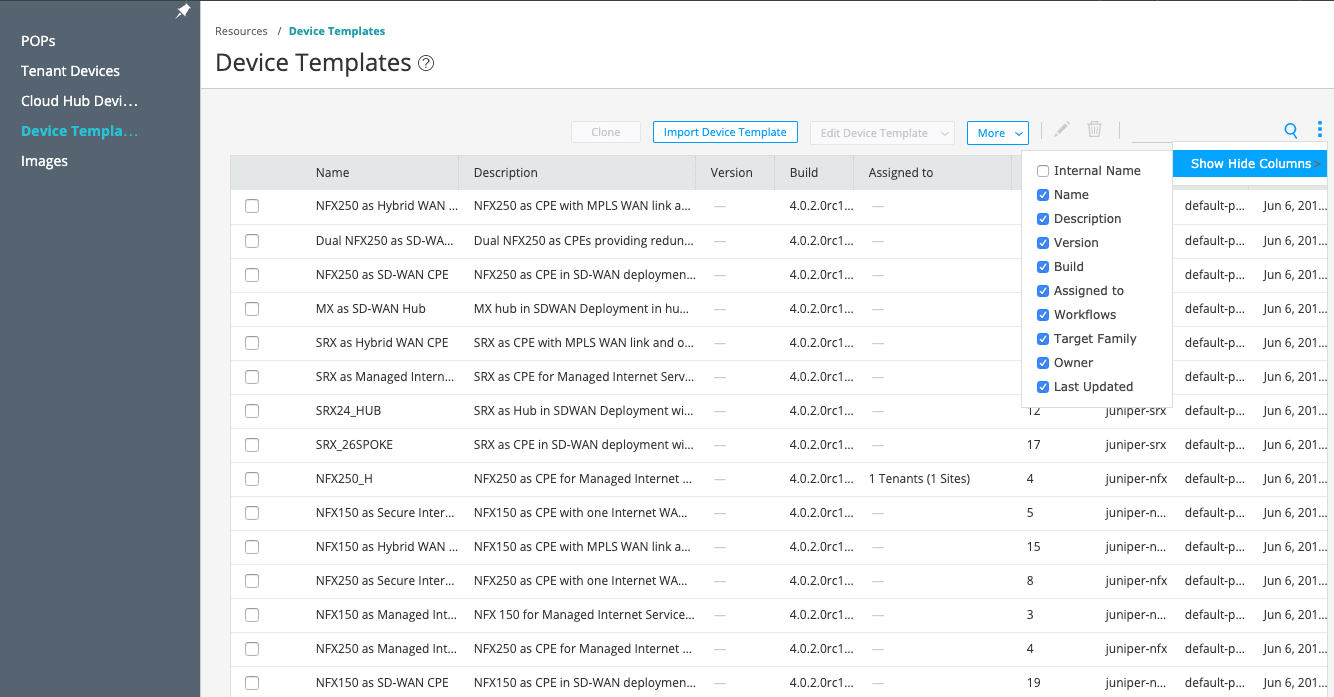Image resolution: width=1334 pixels, height=697 pixels.
Task: Open the Images sidebar entry
Action: pyautogui.click(x=44, y=160)
